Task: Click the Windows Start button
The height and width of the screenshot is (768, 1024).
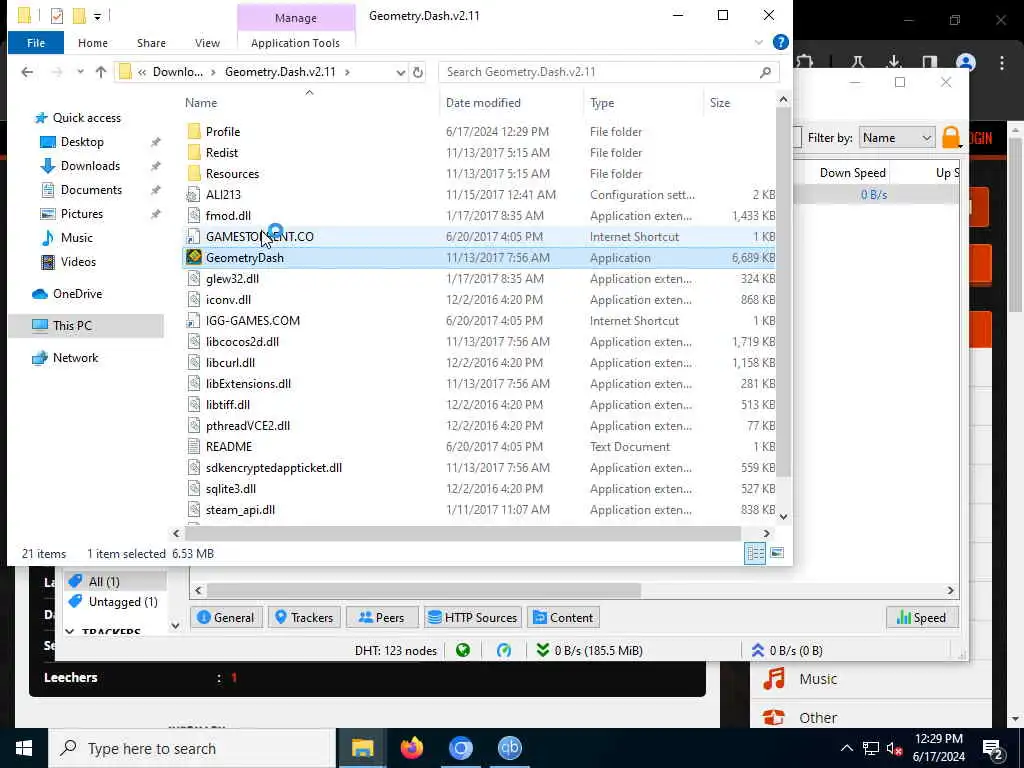Action: click(24, 748)
